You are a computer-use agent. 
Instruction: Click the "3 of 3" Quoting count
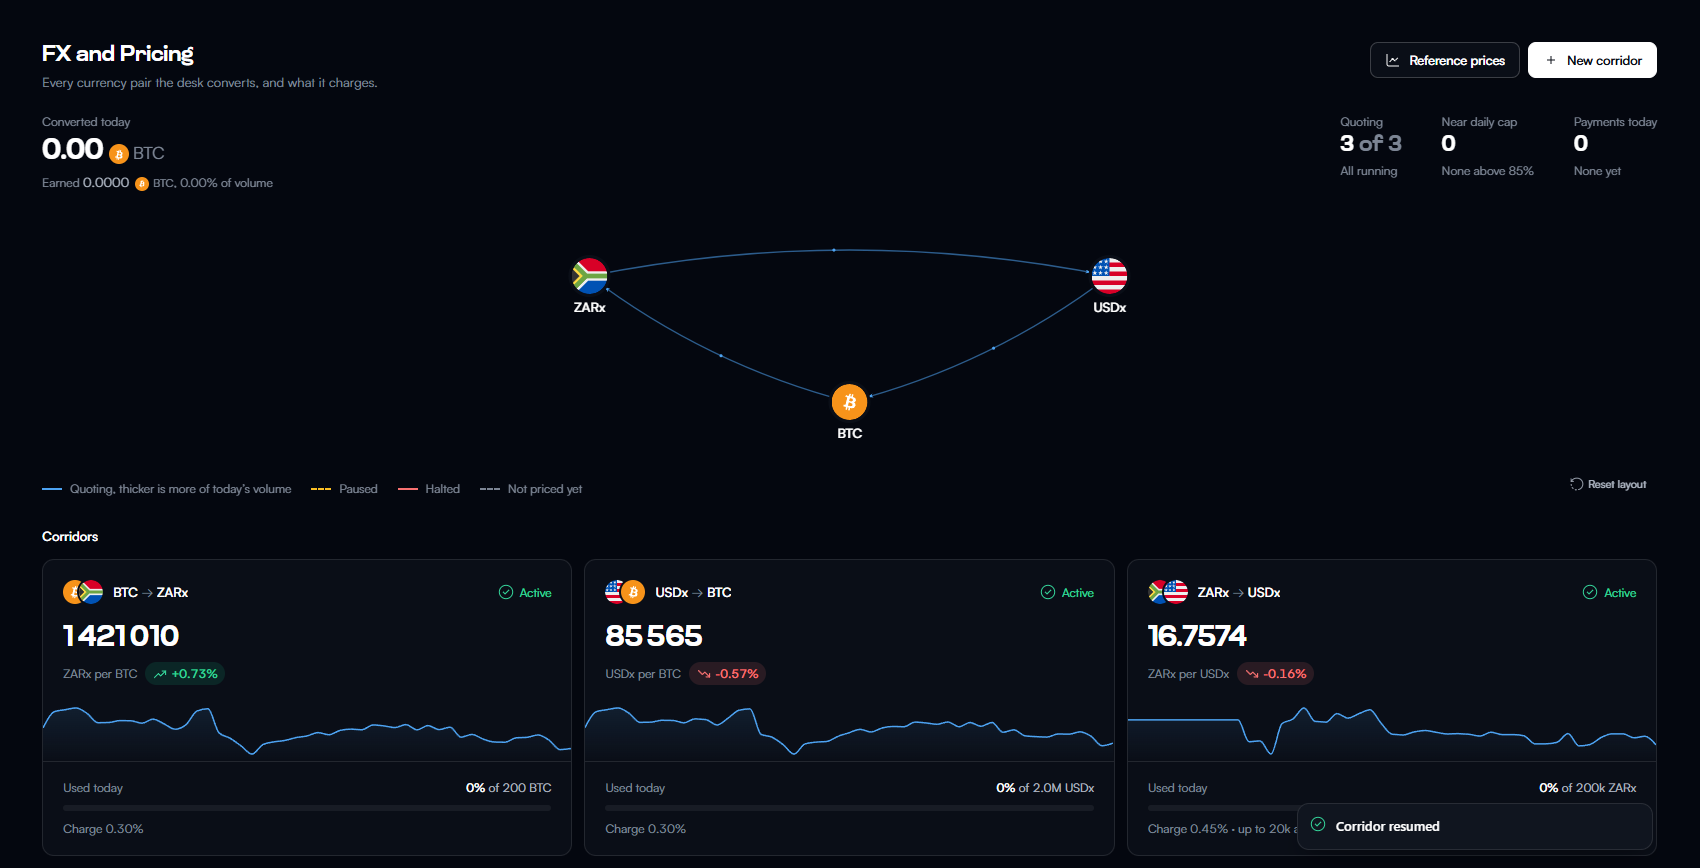[x=1371, y=144]
